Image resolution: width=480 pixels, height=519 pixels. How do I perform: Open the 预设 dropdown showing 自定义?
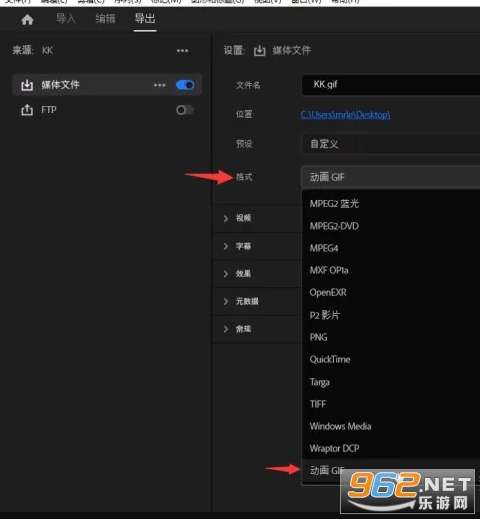pos(391,144)
